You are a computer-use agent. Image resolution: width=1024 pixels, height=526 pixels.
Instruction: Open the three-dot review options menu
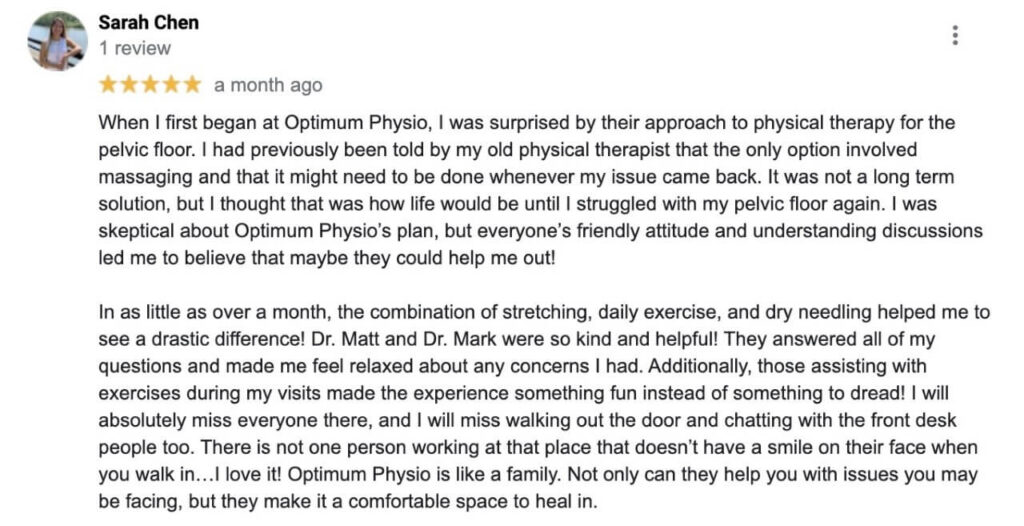956,35
